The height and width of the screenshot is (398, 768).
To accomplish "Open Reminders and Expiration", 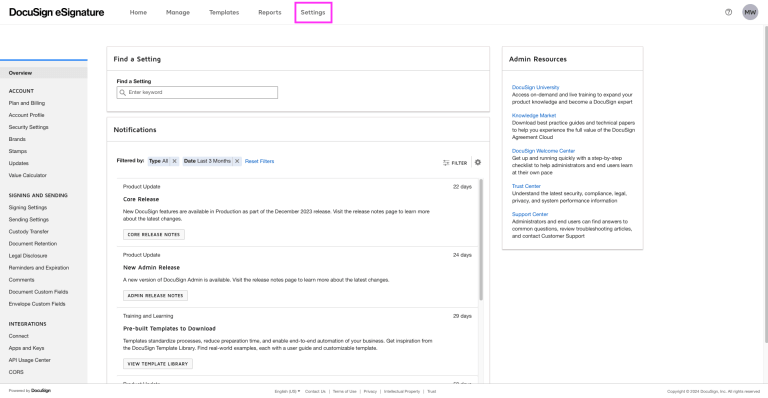I will click(x=39, y=268).
